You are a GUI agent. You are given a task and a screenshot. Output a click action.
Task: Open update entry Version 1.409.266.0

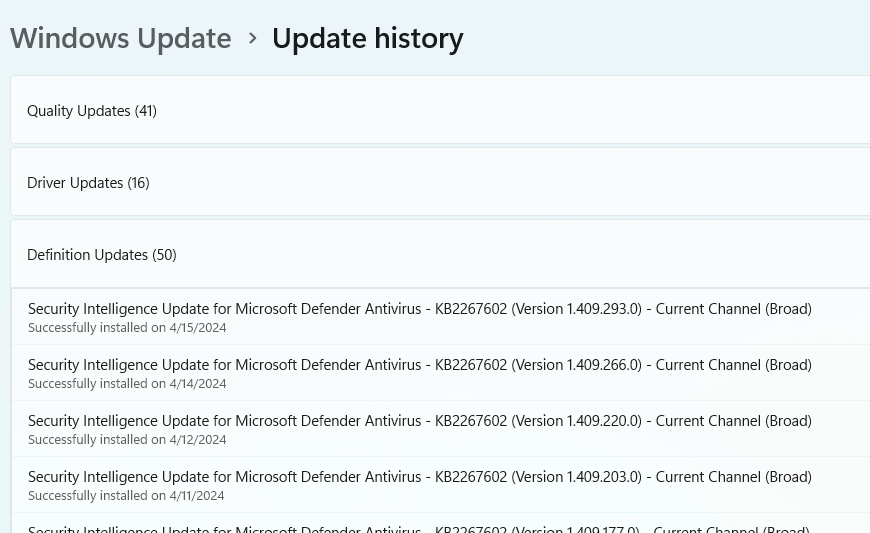419,365
